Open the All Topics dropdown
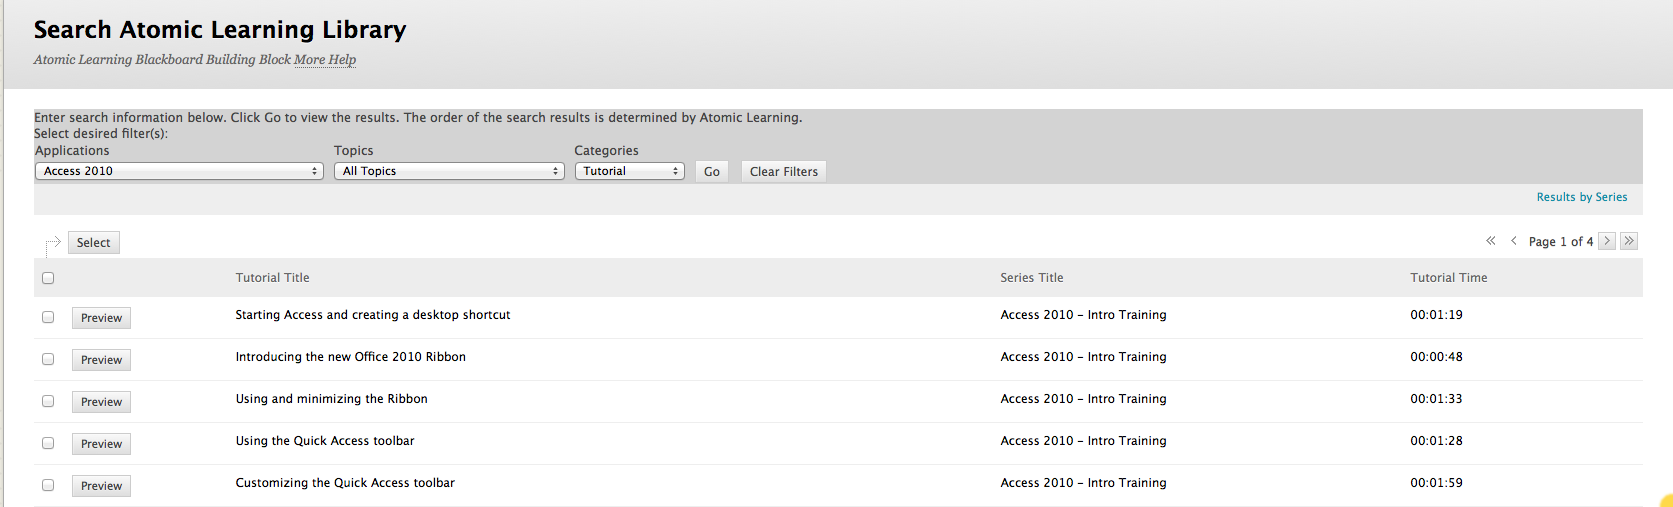The width and height of the screenshot is (1673, 507). point(449,171)
